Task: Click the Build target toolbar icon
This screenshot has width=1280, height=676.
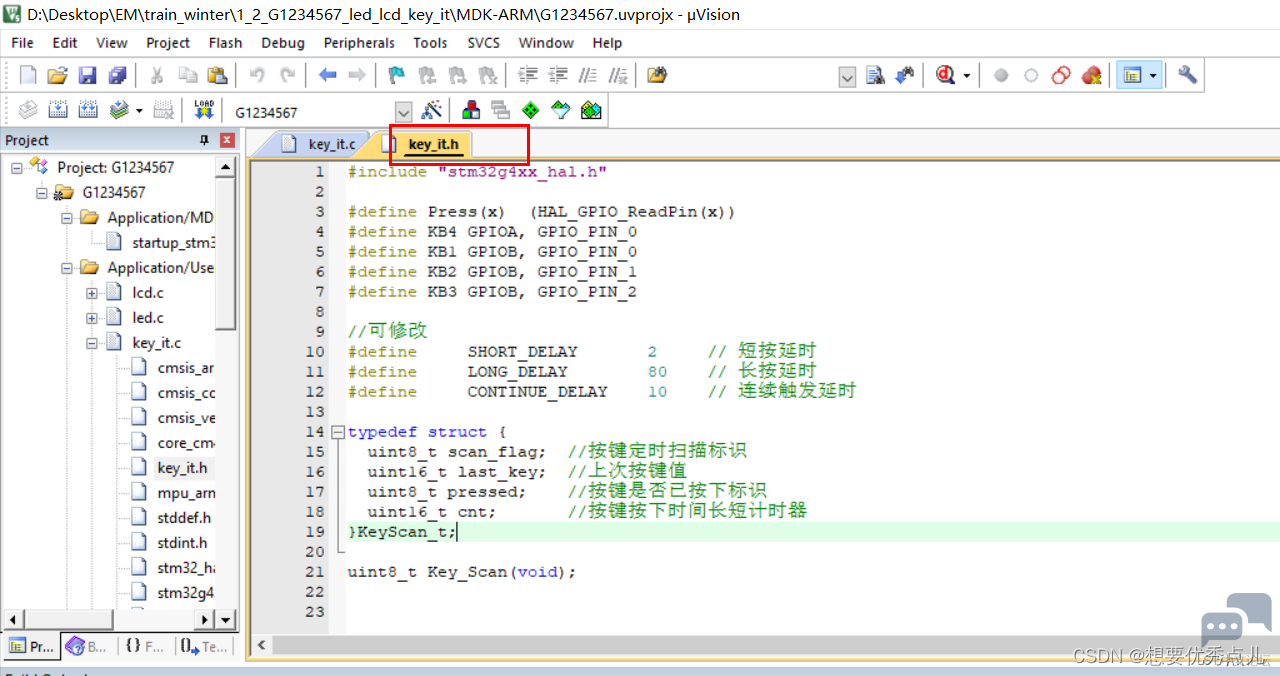Action: [x=59, y=110]
